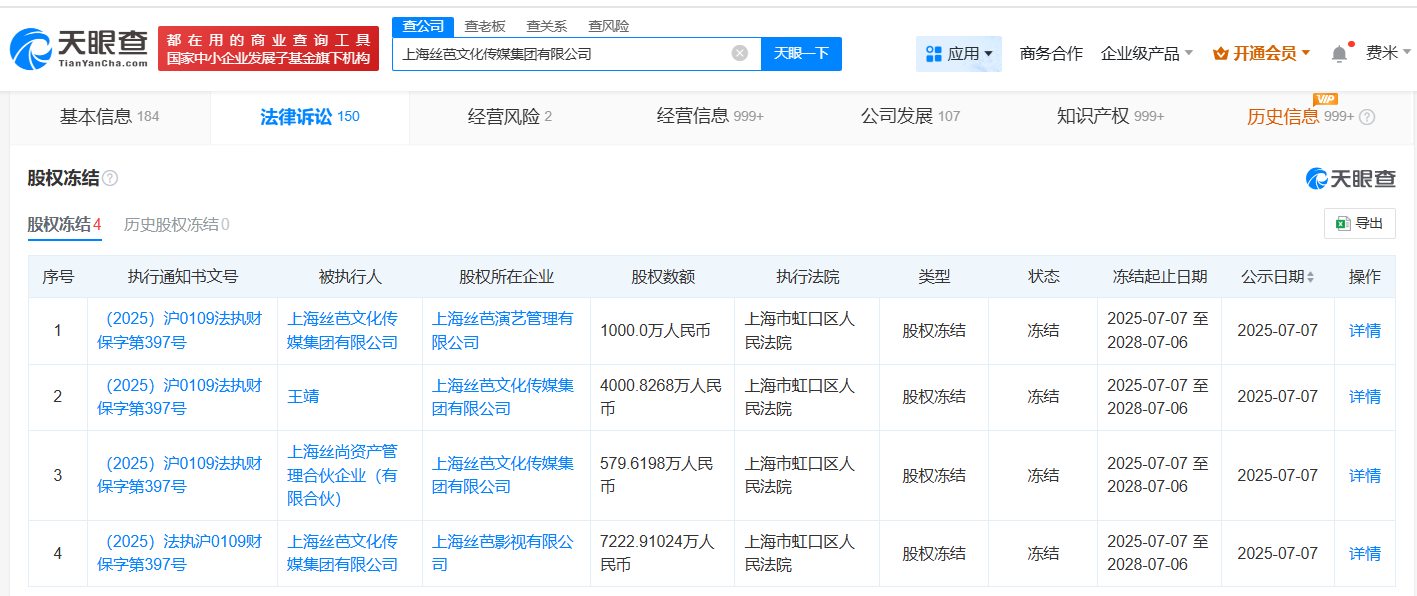The height and width of the screenshot is (596, 1417).
Task: Open 详情 for row 3
Action: click(1365, 475)
